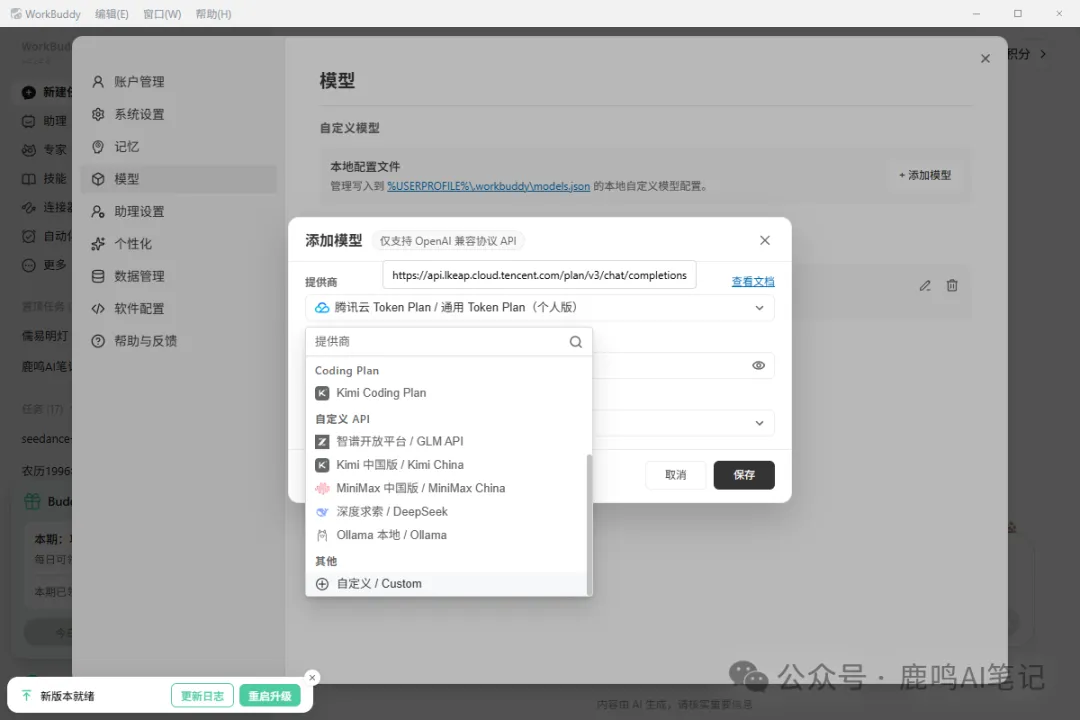The image size is (1080, 720).
Task: Click the 重启升级 button
Action: (270, 696)
